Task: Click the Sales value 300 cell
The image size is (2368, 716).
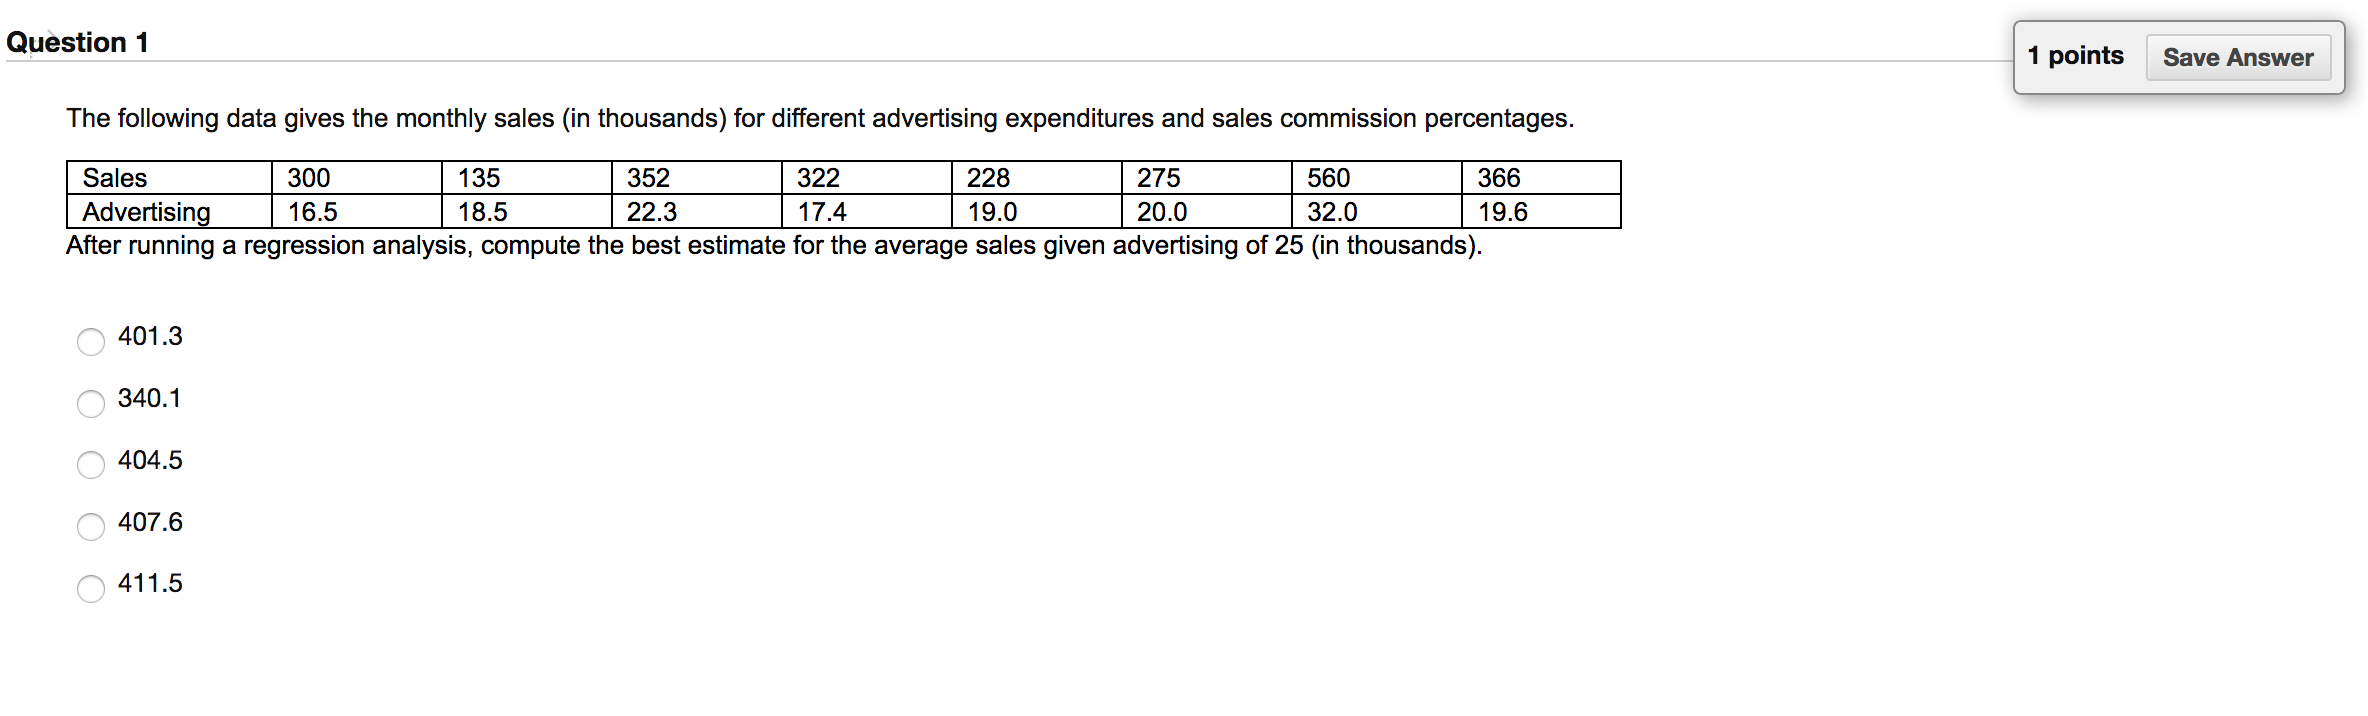Action: (x=357, y=178)
